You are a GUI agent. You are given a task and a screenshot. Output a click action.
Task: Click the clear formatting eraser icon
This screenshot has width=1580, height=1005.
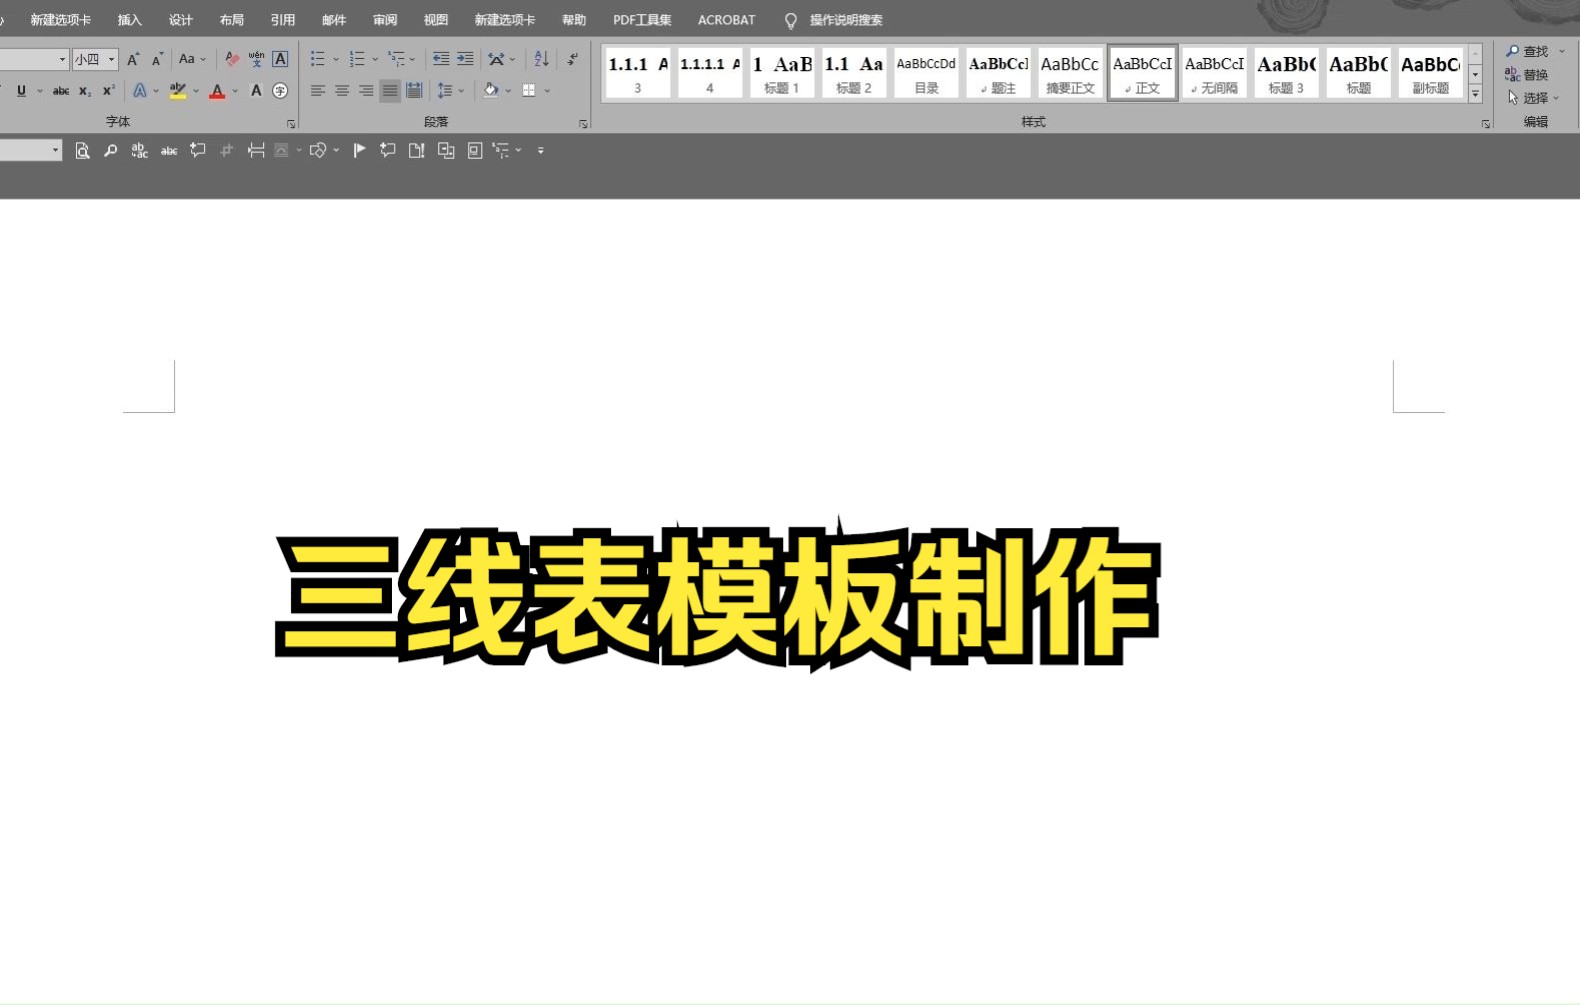(232, 59)
